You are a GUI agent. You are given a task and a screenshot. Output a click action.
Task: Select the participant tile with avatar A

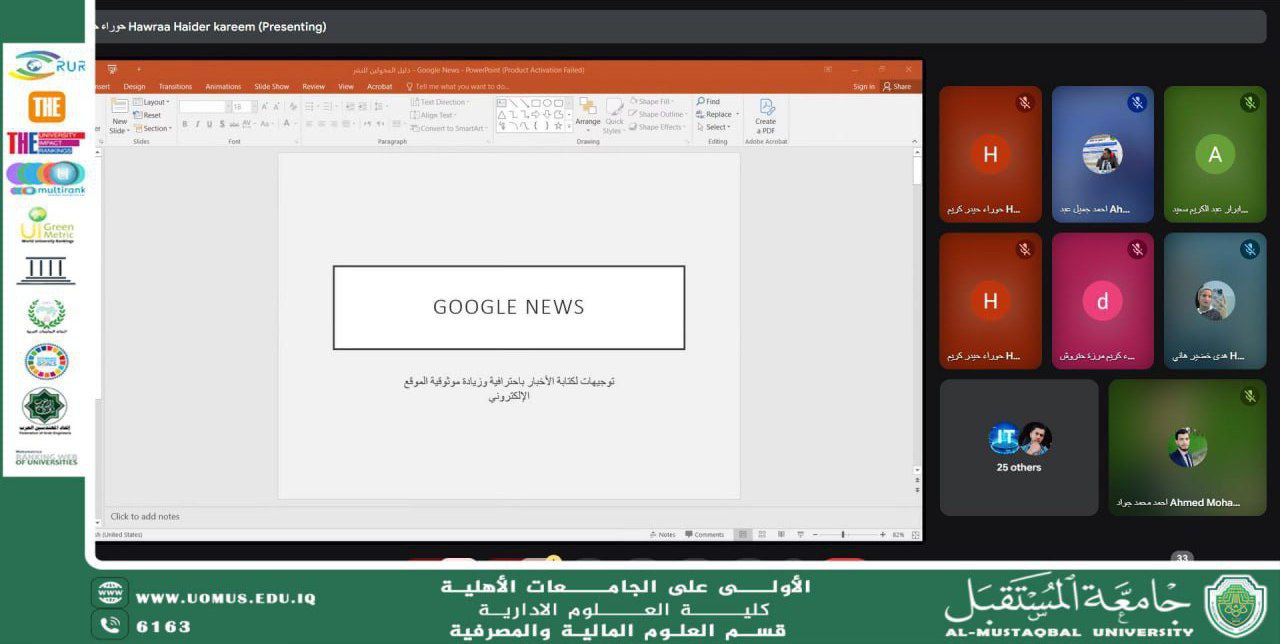(1215, 154)
